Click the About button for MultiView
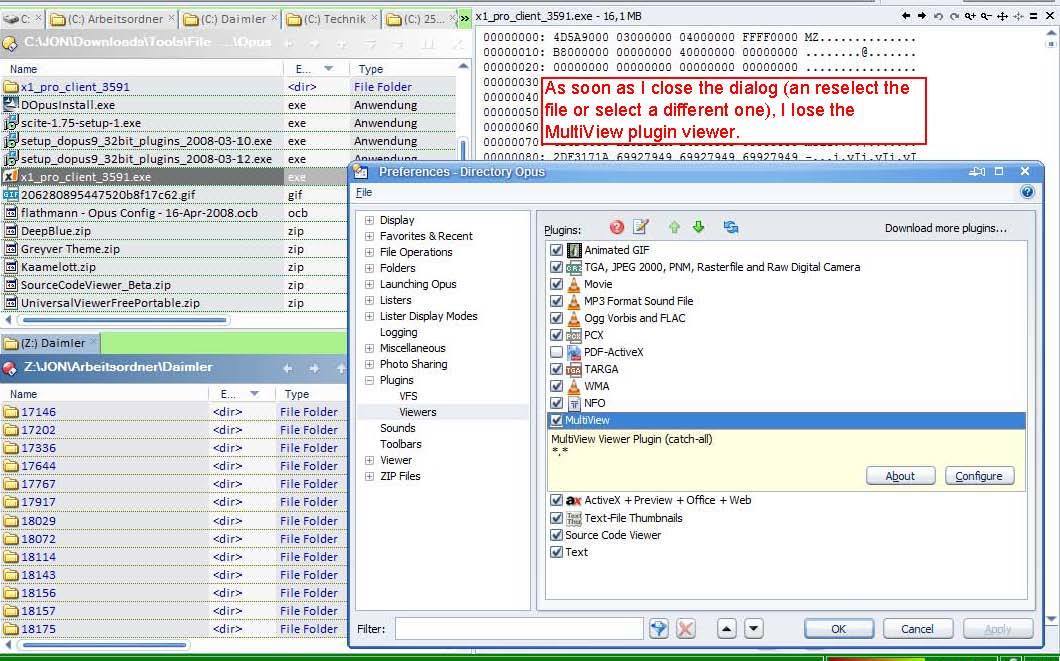 900,476
